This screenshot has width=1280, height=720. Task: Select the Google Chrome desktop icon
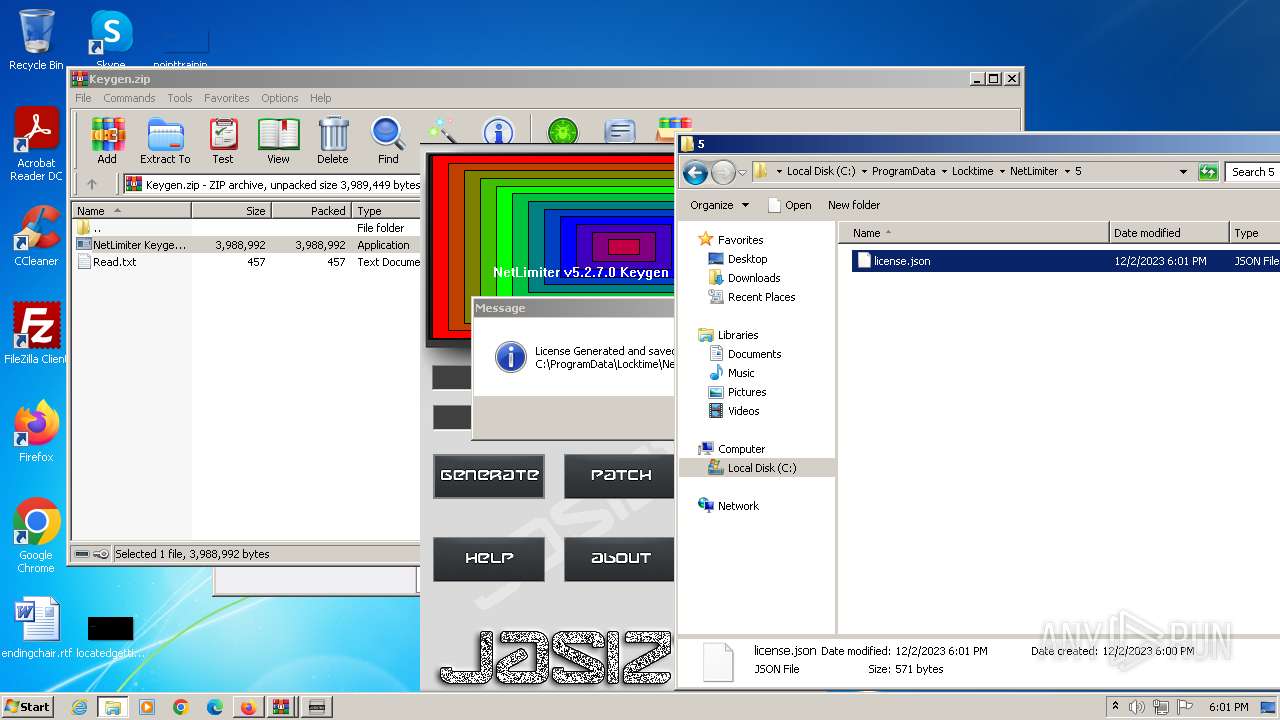tap(36, 535)
